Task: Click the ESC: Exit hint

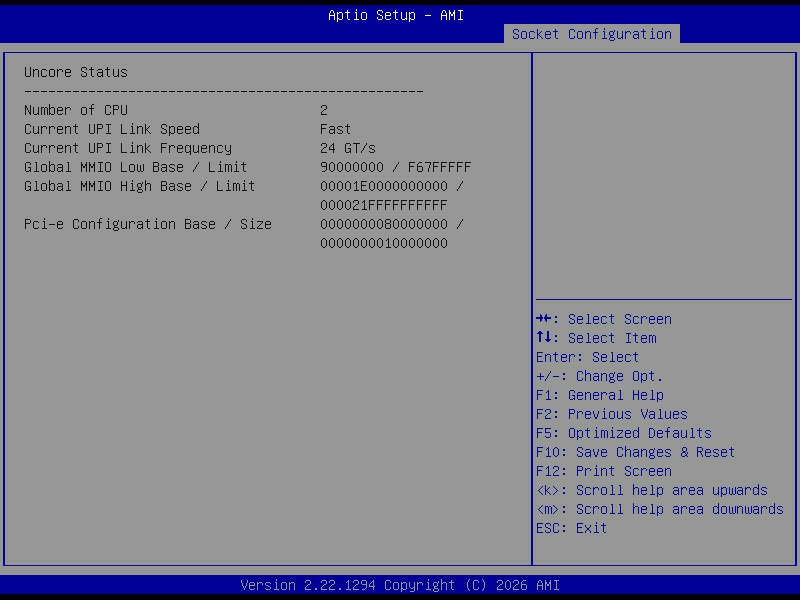Action: (x=571, y=529)
